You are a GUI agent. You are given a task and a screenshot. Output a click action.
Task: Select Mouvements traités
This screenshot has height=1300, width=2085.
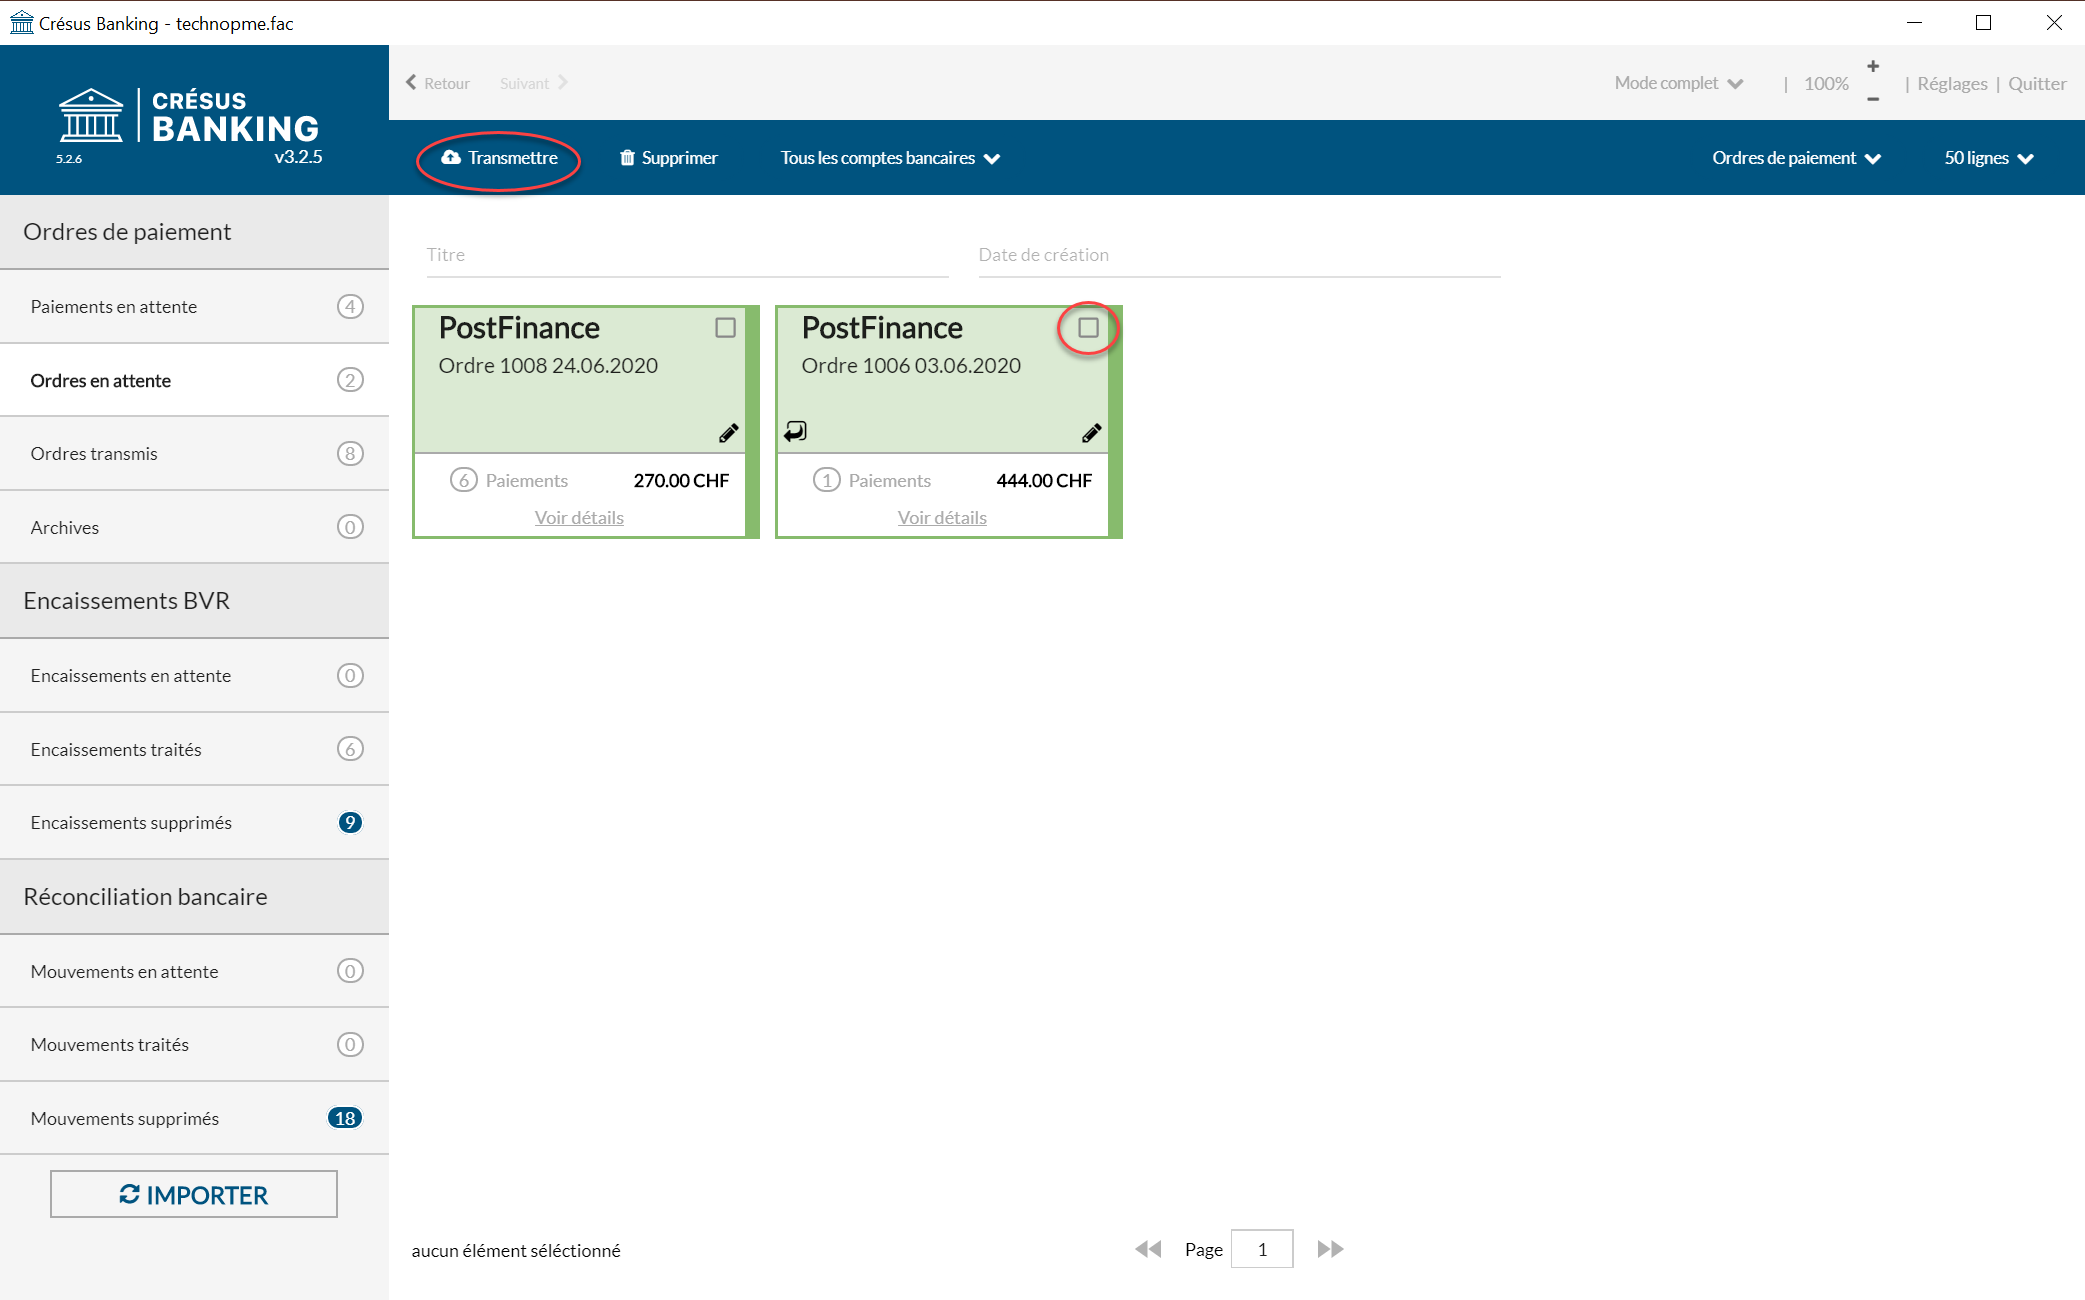(x=194, y=1045)
